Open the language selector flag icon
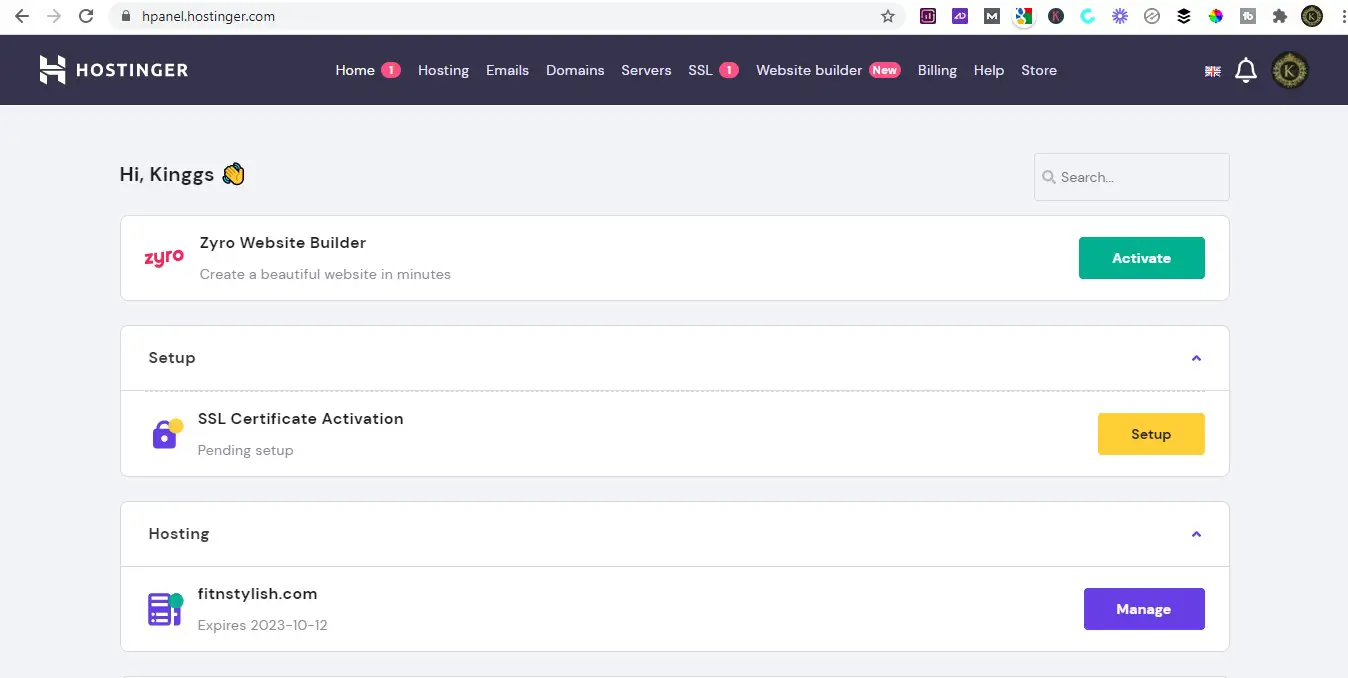This screenshot has height=678, width=1348. pos(1213,71)
